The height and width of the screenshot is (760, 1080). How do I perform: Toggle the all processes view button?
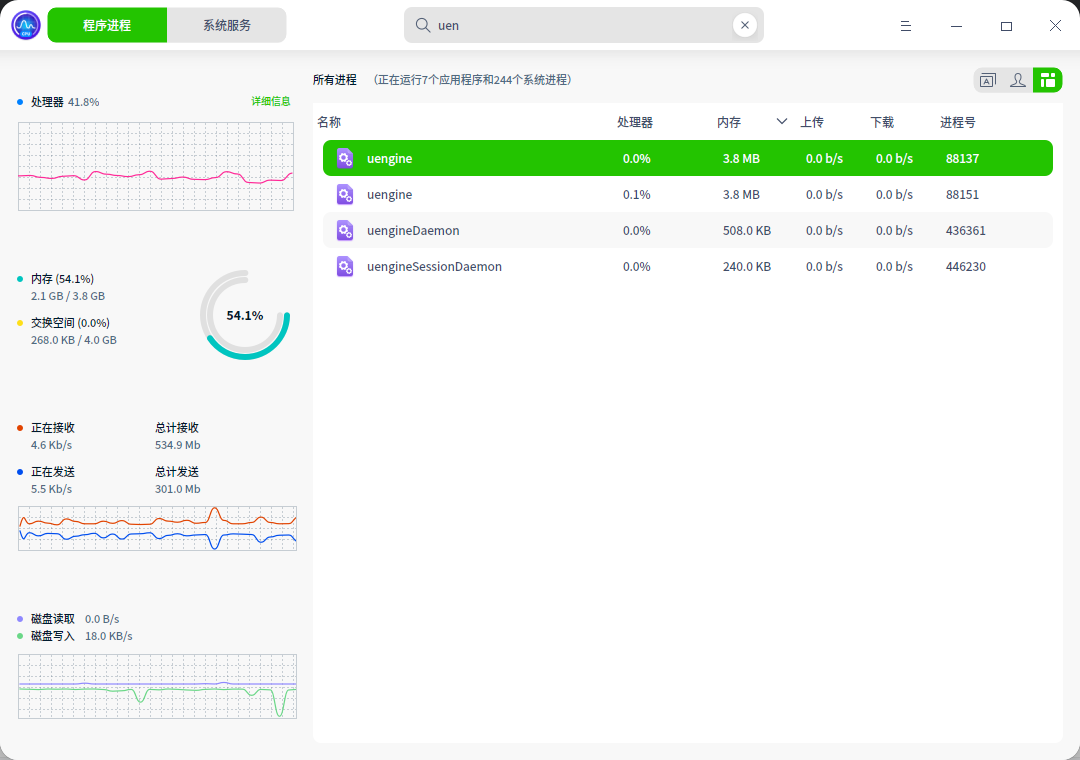(1047, 80)
